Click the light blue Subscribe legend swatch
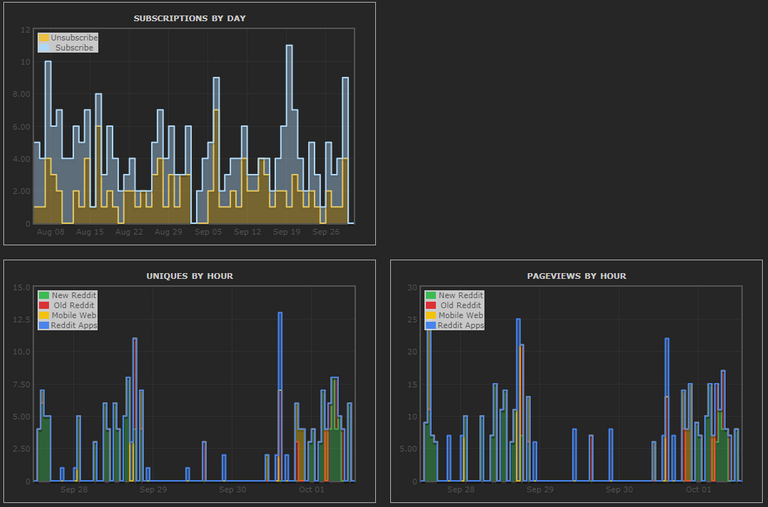Screen dimensions: 768x507 pyautogui.click(x=44, y=48)
